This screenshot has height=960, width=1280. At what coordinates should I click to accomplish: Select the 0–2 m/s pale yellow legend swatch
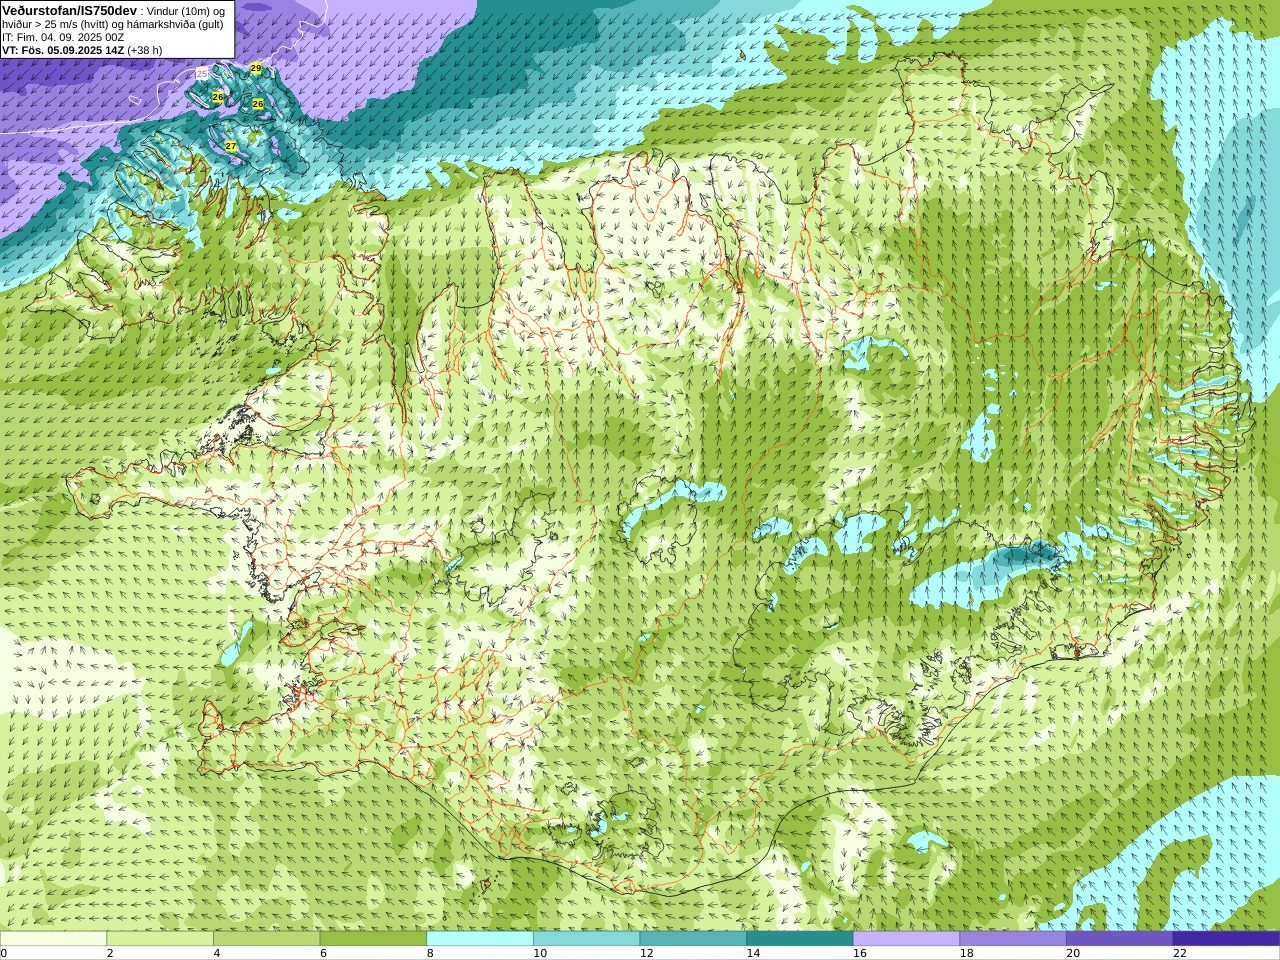click(53, 939)
